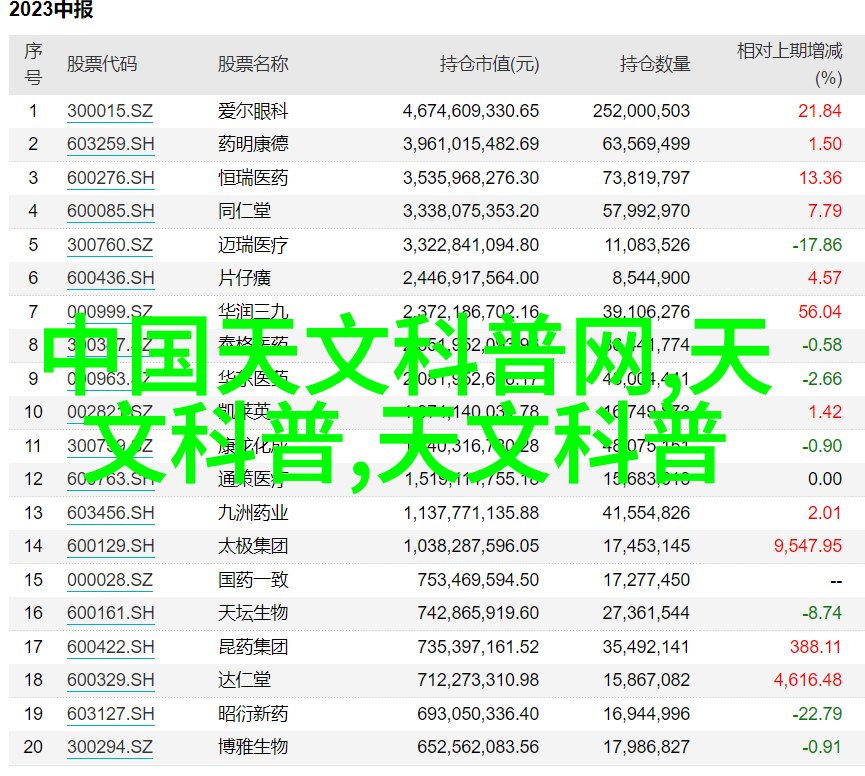Click change percentage 56.04

pyautogui.click(x=820, y=312)
